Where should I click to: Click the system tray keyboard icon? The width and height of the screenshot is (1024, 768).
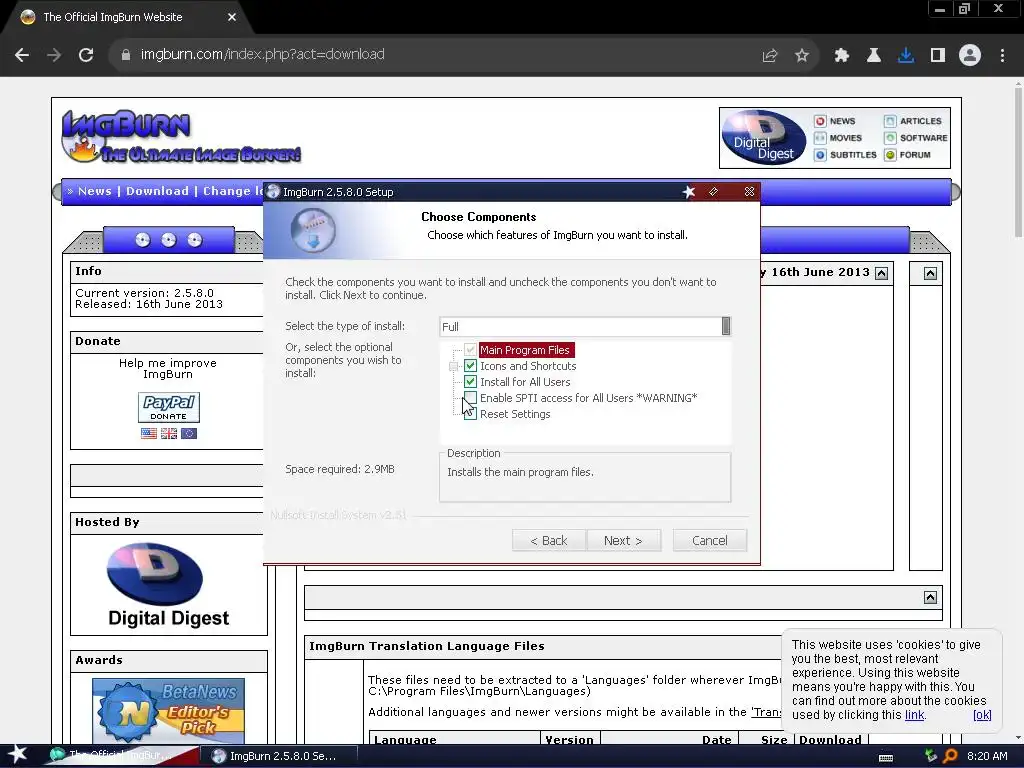(x=886, y=757)
